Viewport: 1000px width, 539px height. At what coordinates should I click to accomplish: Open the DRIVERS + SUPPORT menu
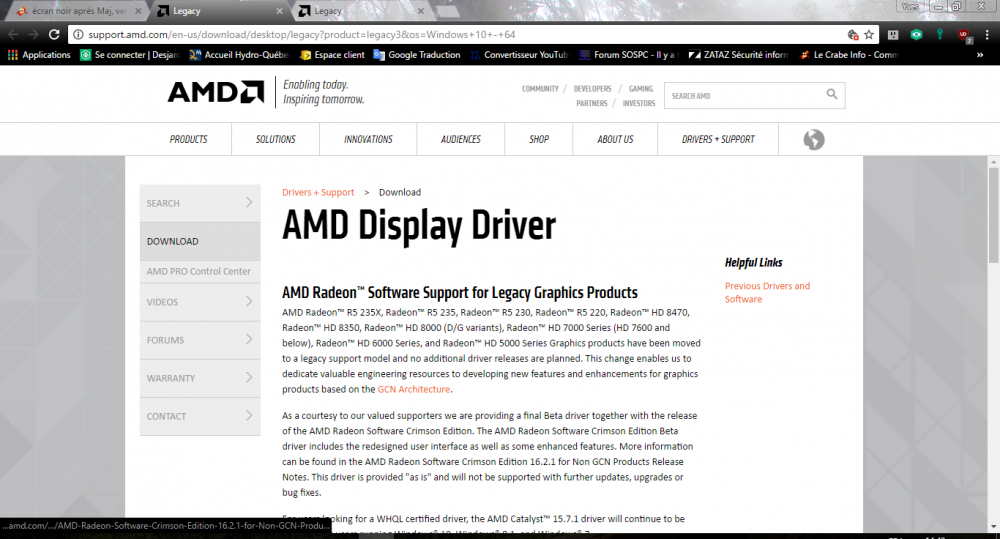coord(718,139)
